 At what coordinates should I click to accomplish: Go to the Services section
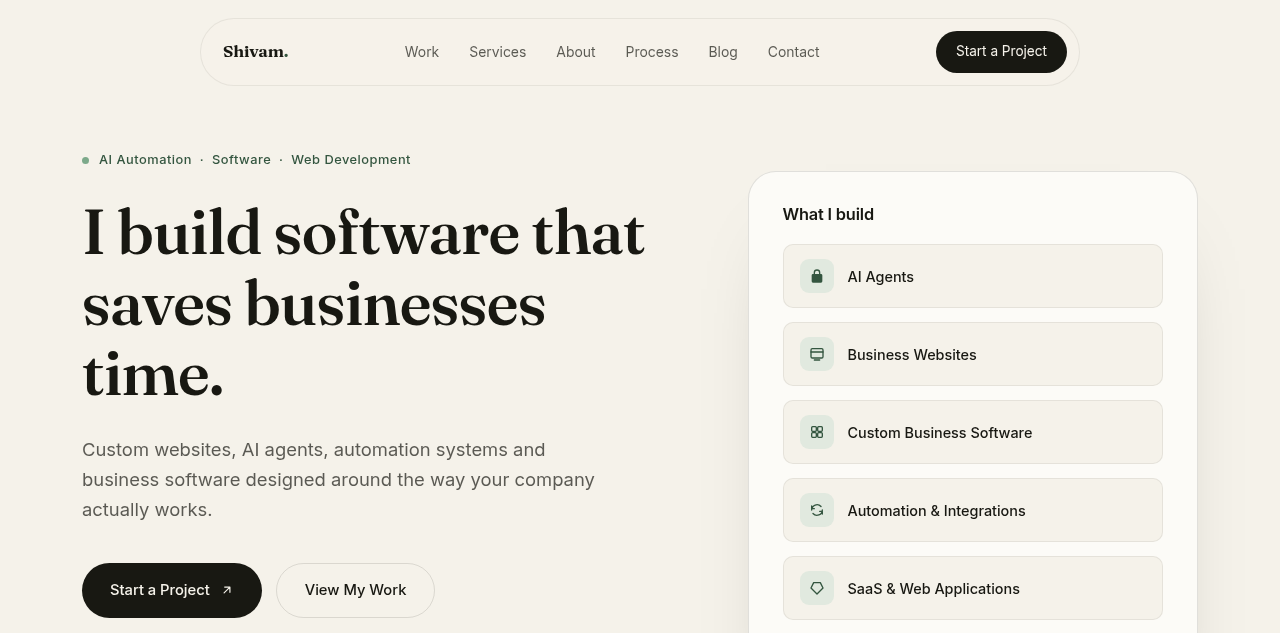(x=498, y=52)
